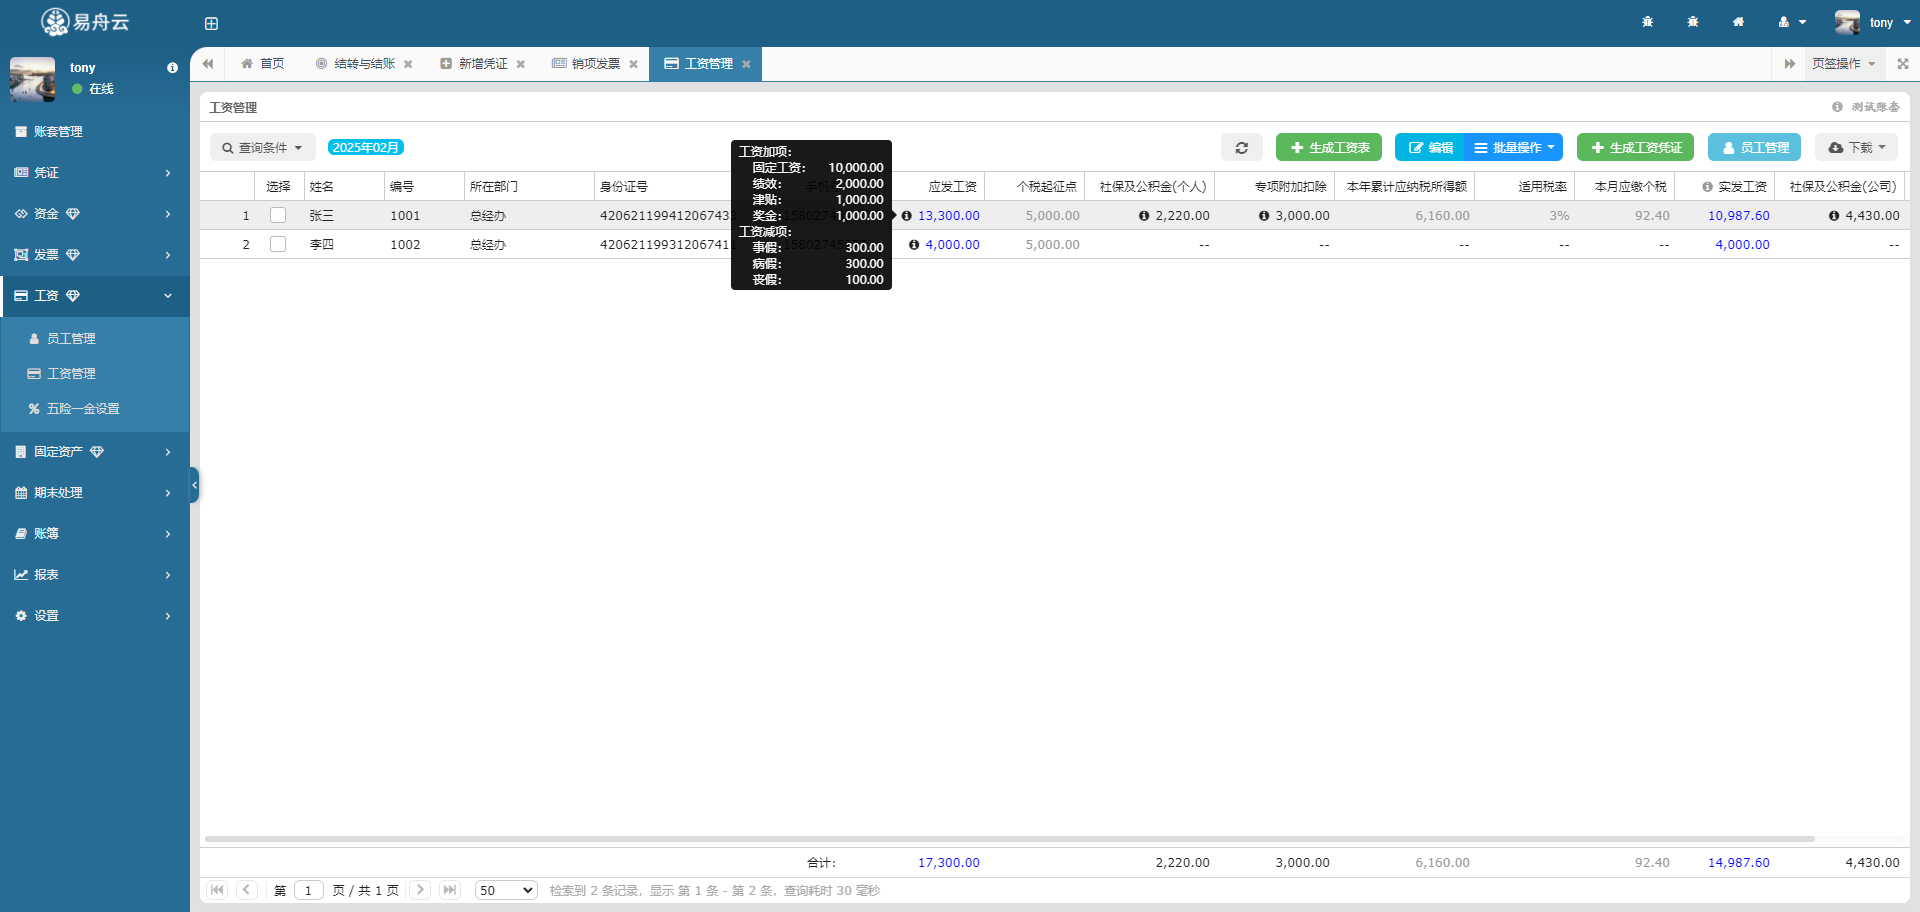This screenshot has width=1920, height=912.
Task: Expand 设置 sidebar menu
Action: point(95,615)
